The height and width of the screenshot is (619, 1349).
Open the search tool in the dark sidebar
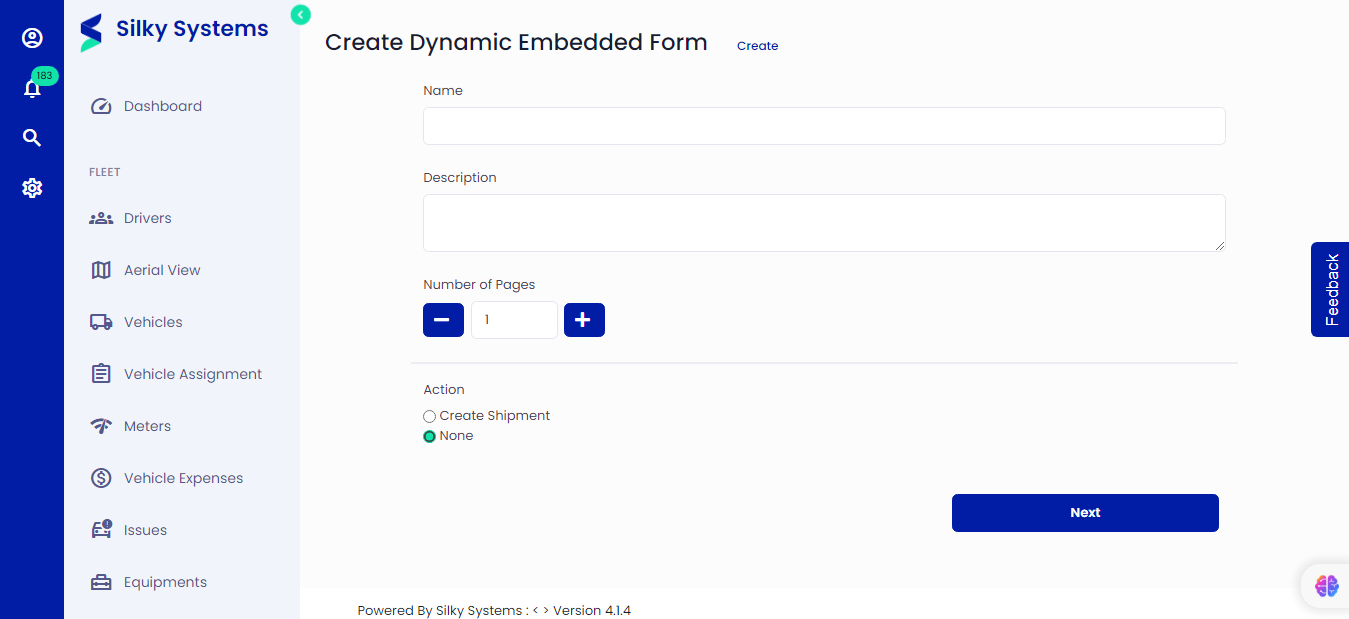tap(32, 137)
